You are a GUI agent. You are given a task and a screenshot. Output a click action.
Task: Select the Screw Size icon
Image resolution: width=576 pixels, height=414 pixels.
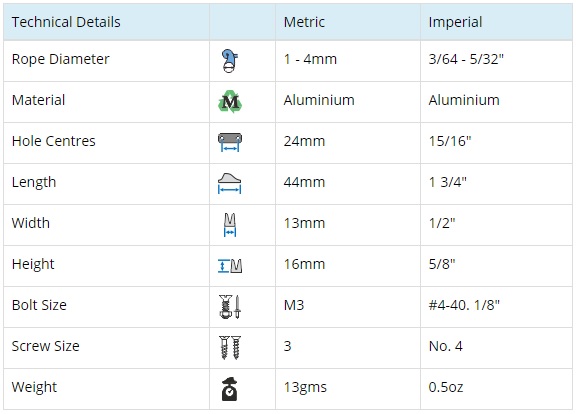point(230,347)
